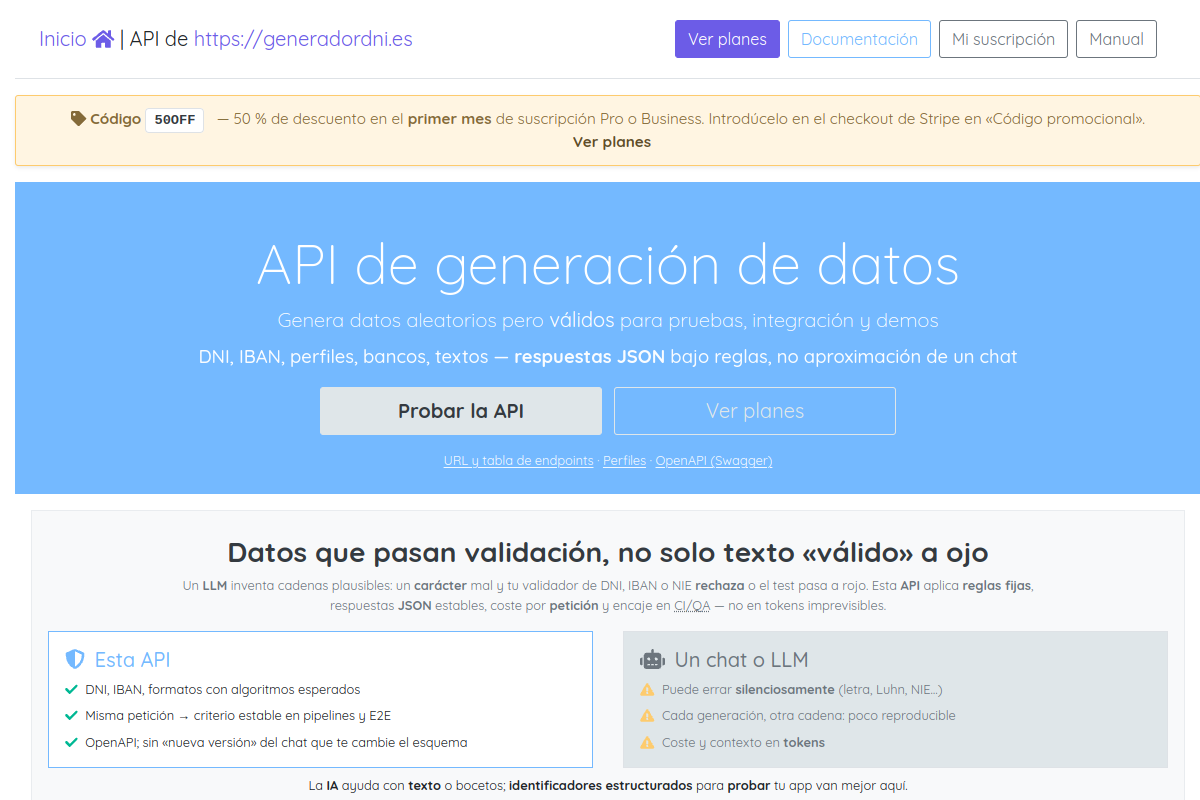
Task: Click warning icon beside Coste y contexto en tokens
Action: point(647,743)
